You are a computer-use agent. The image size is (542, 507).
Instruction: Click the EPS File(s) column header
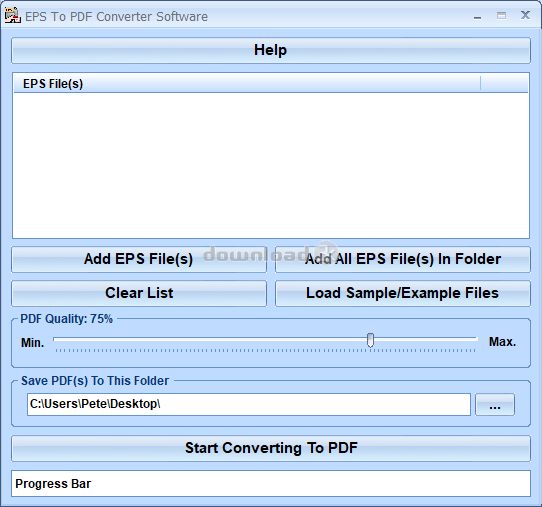[247, 84]
